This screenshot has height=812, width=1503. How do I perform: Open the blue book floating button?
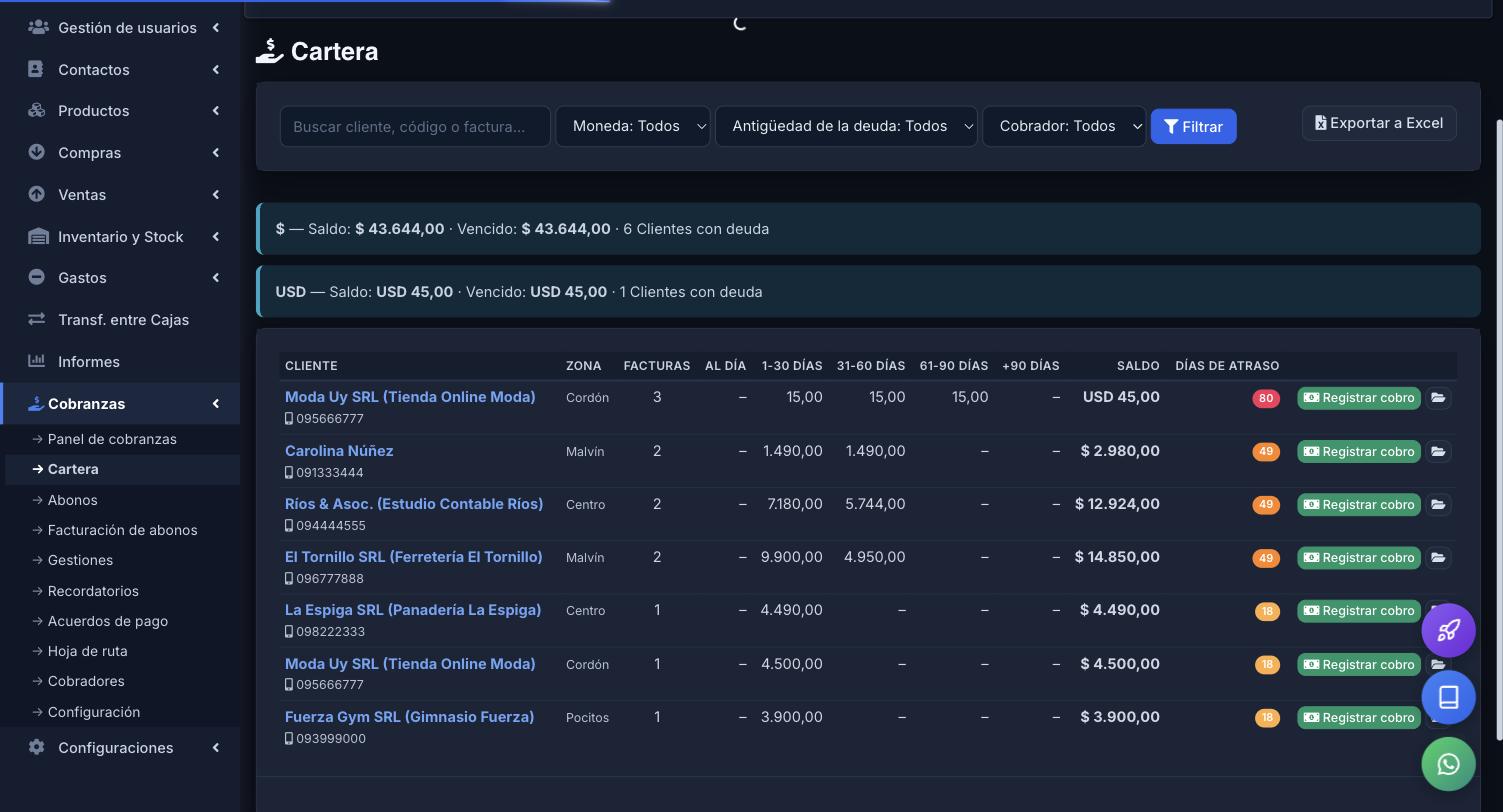tap(1448, 697)
